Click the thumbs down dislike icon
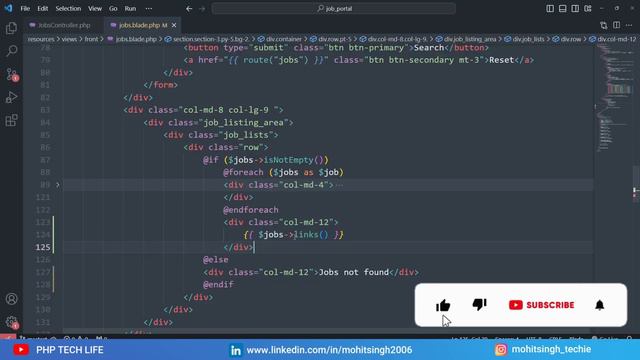 click(x=480, y=304)
